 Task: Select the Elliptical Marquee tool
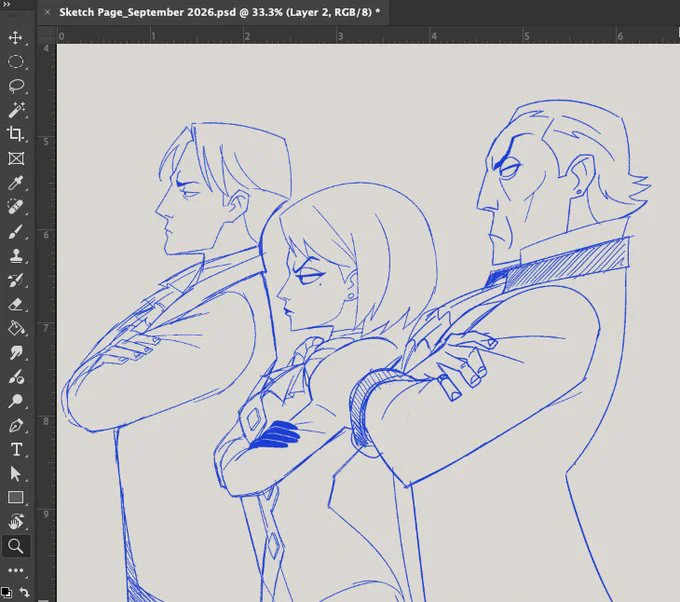click(16, 62)
